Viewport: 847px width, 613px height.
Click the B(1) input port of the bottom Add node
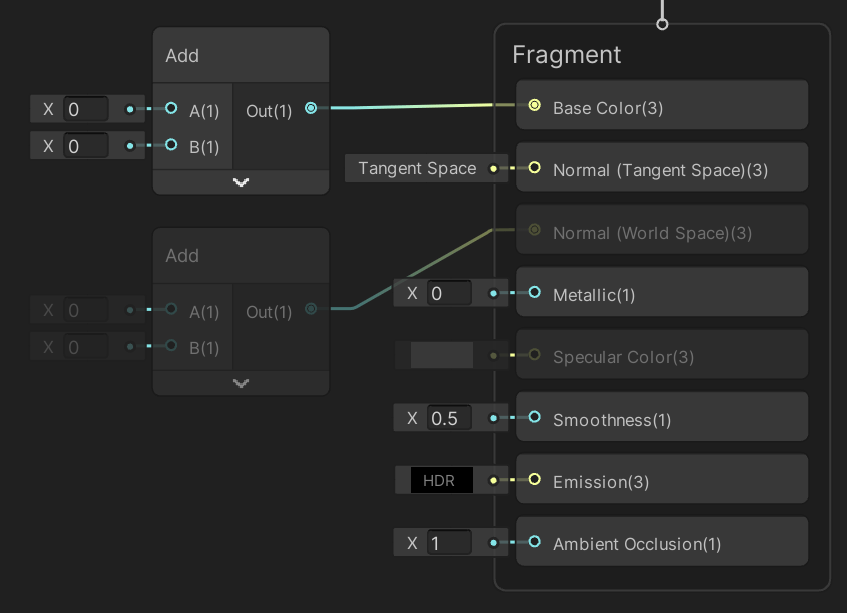pos(171,348)
